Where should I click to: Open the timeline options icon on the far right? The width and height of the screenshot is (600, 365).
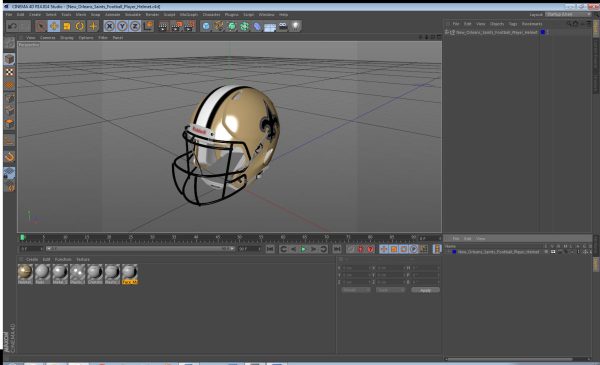[x=437, y=249]
